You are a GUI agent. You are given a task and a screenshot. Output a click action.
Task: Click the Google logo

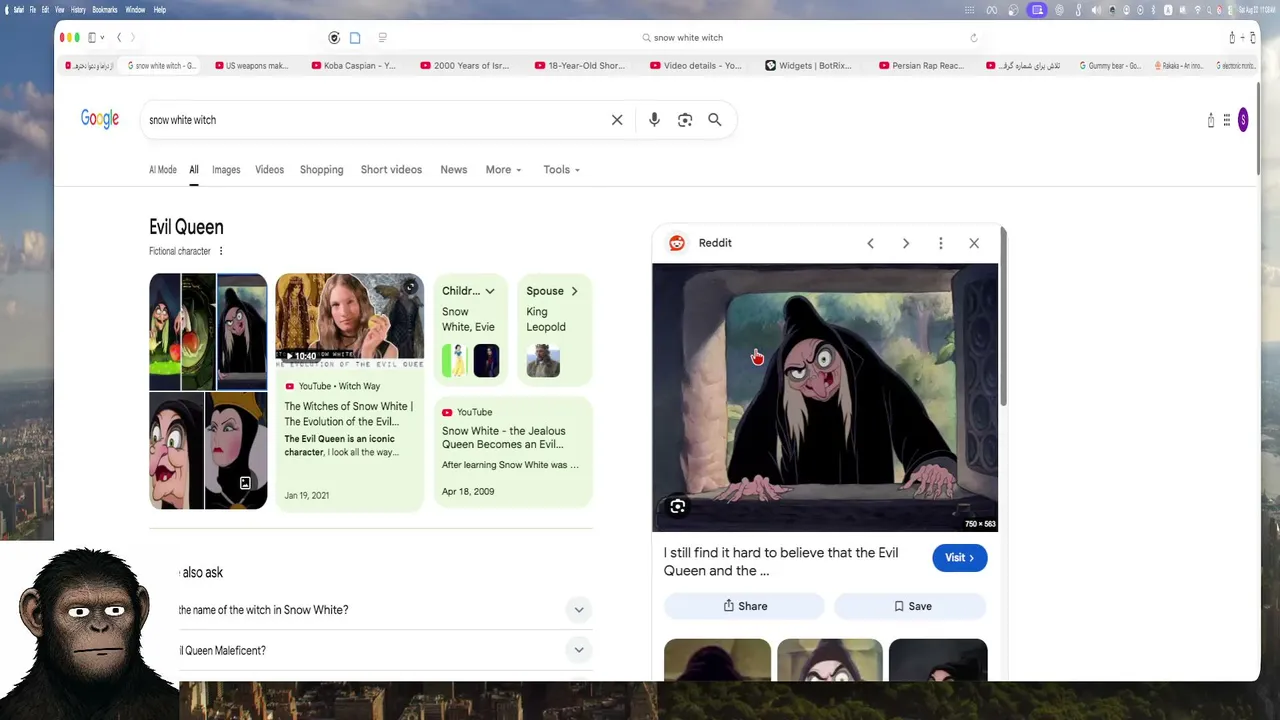pos(100,119)
